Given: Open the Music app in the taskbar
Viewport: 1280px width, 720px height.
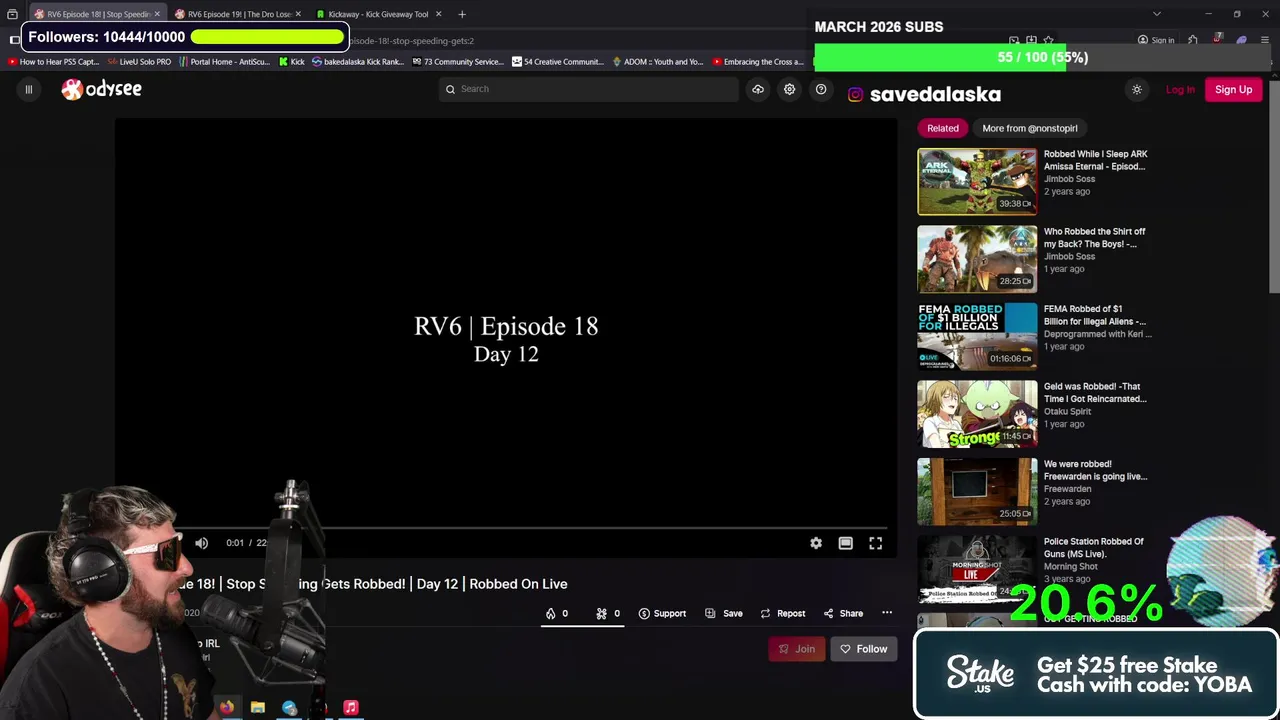Looking at the screenshot, I should [x=351, y=707].
